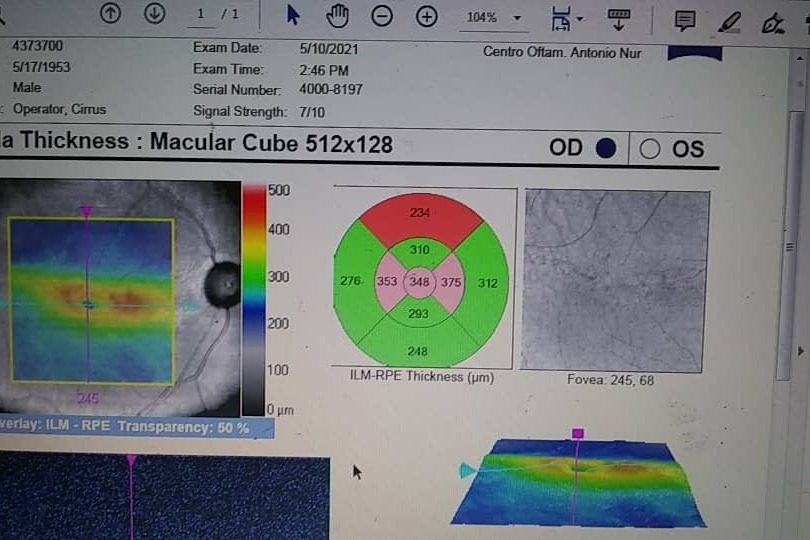Select the OS eye radio button
Image resolution: width=810 pixels, height=540 pixels.
(x=650, y=149)
